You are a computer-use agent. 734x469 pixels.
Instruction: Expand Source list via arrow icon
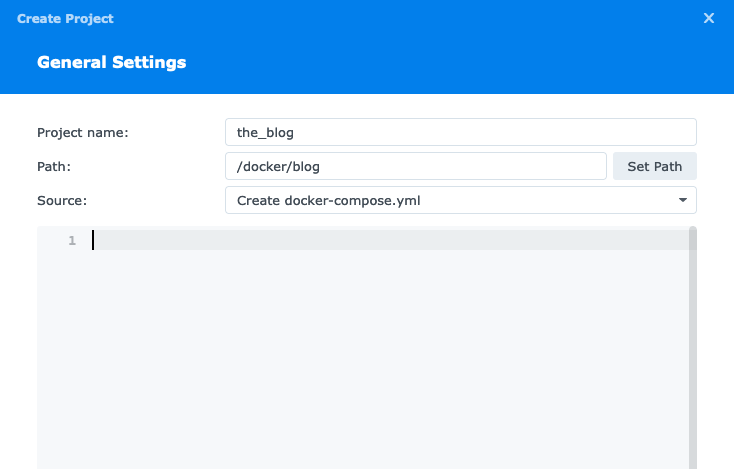pyautogui.click(x=683, y=200)
